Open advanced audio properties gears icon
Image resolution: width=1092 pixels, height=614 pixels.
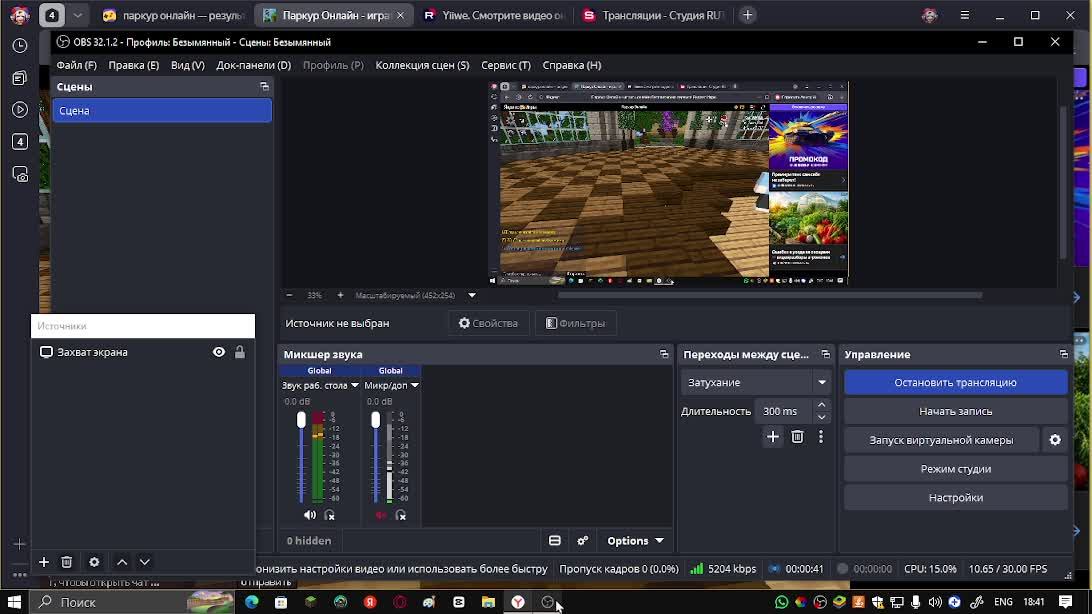(x=583, y=541)
